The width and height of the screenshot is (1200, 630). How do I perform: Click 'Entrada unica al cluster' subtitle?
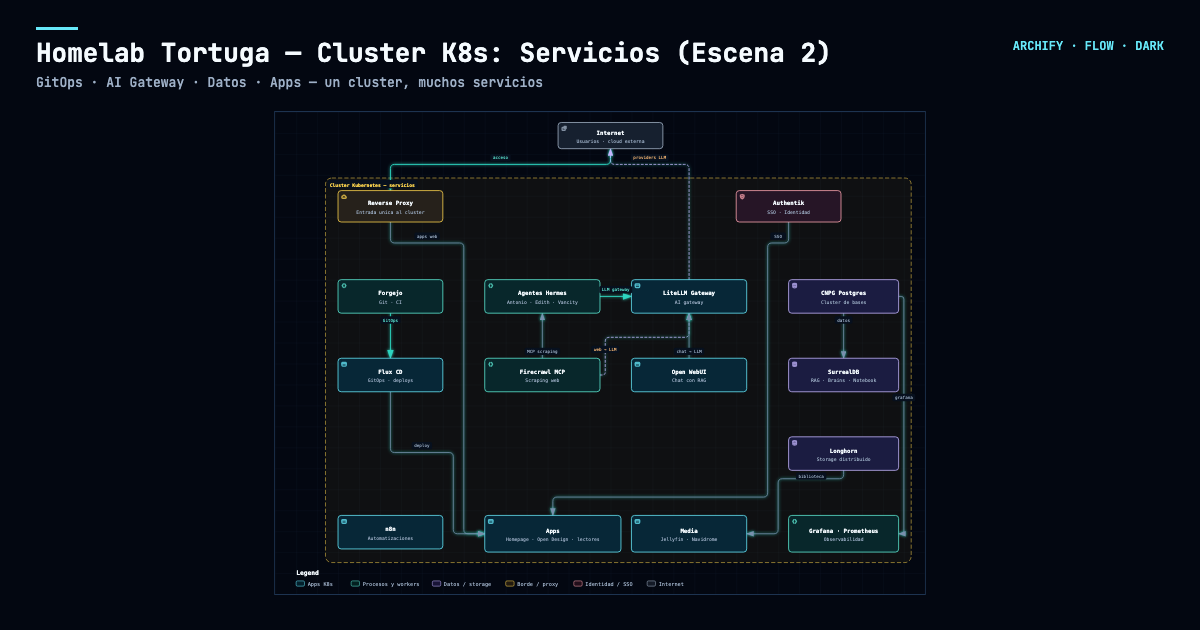(390, 212)
